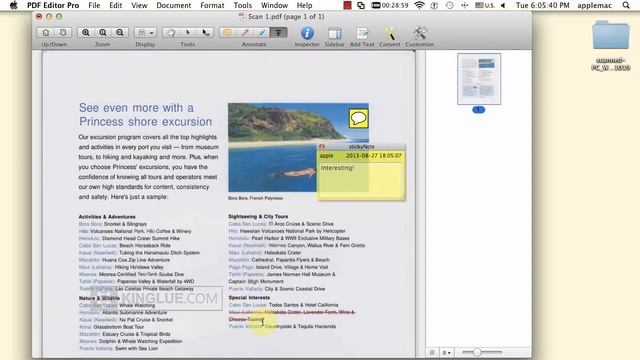Open the Window menu
The width and height of the screenshot is (640, 360).
coord(274,5)
